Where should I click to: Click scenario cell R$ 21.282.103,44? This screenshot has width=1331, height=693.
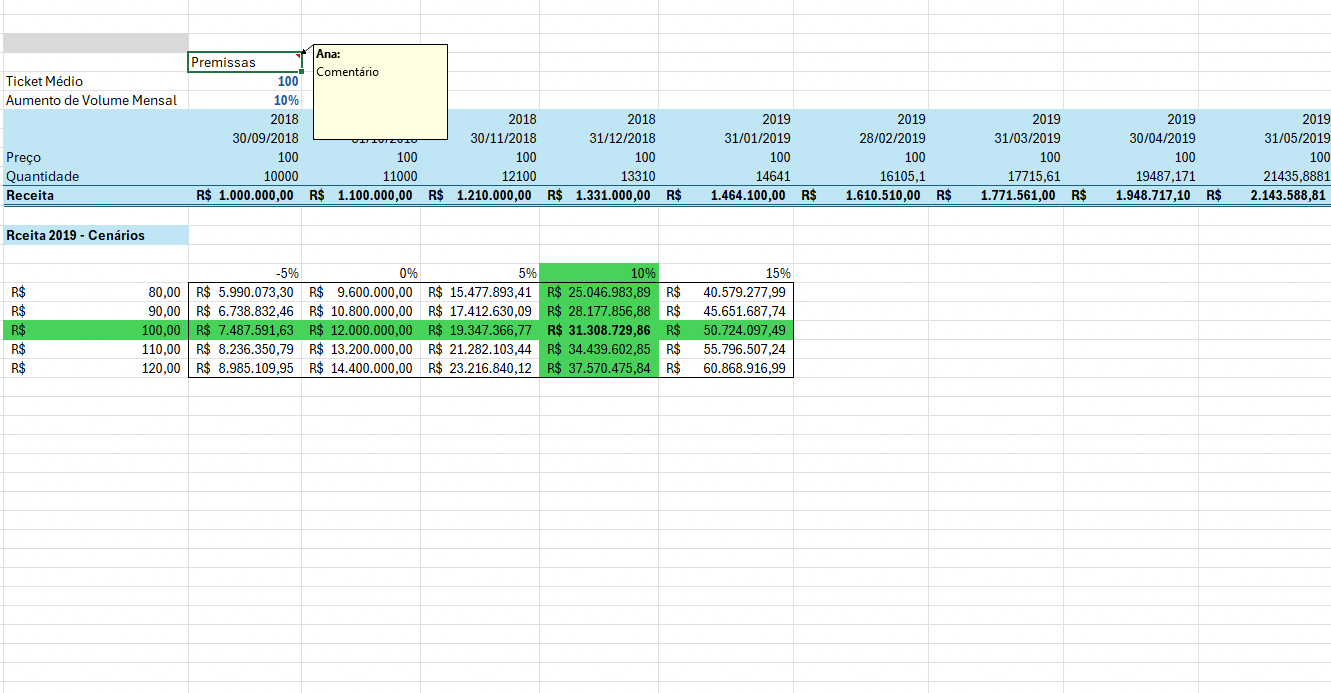click(480, 349)
